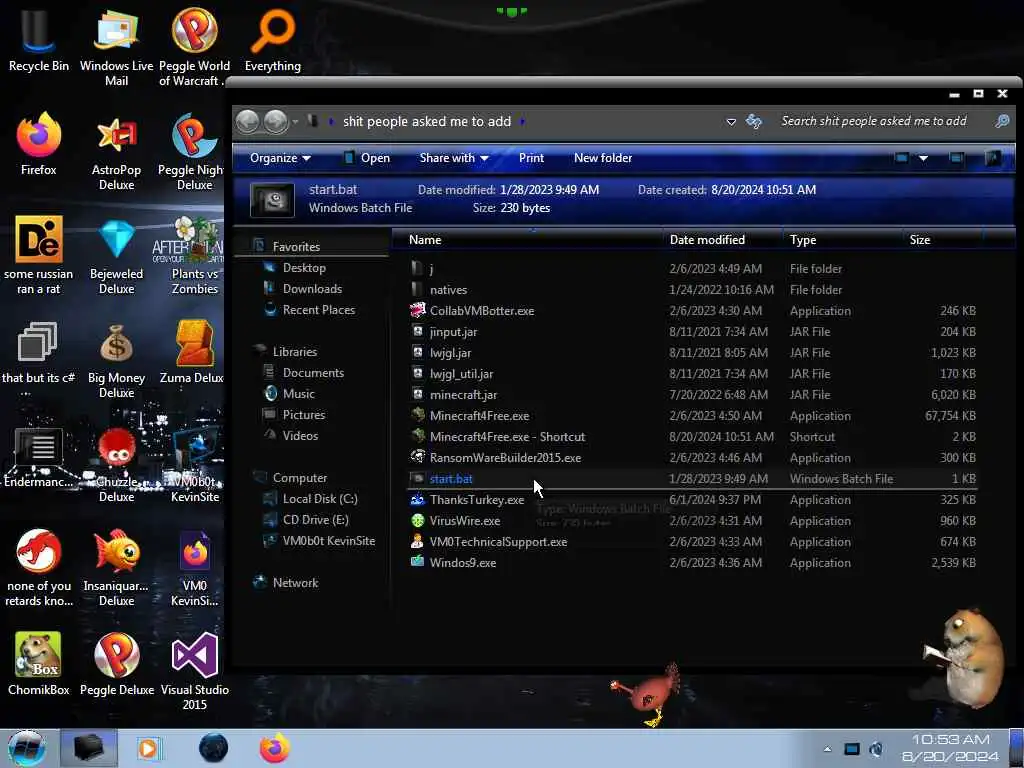Click the address bar refresh icon

754,121
